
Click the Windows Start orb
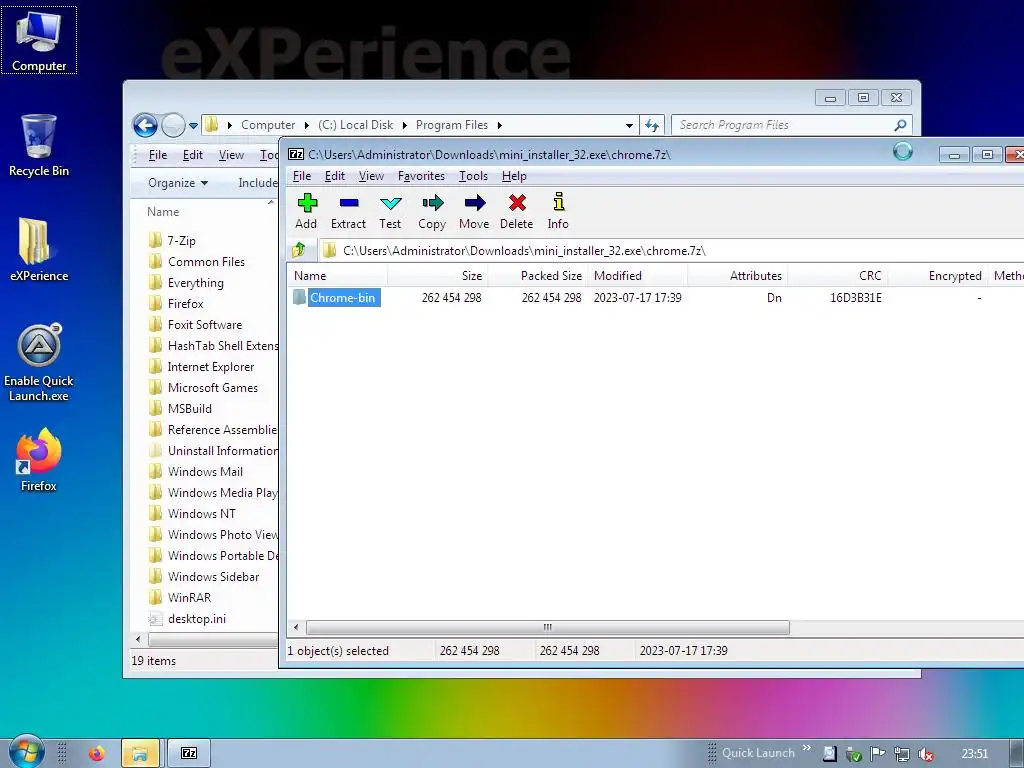25,752
